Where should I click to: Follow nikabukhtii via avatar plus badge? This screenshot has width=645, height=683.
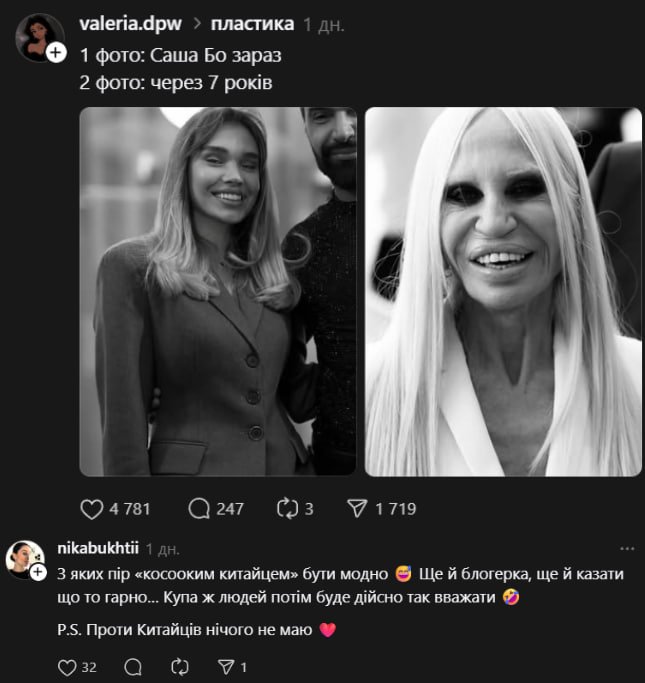(38, 573)
